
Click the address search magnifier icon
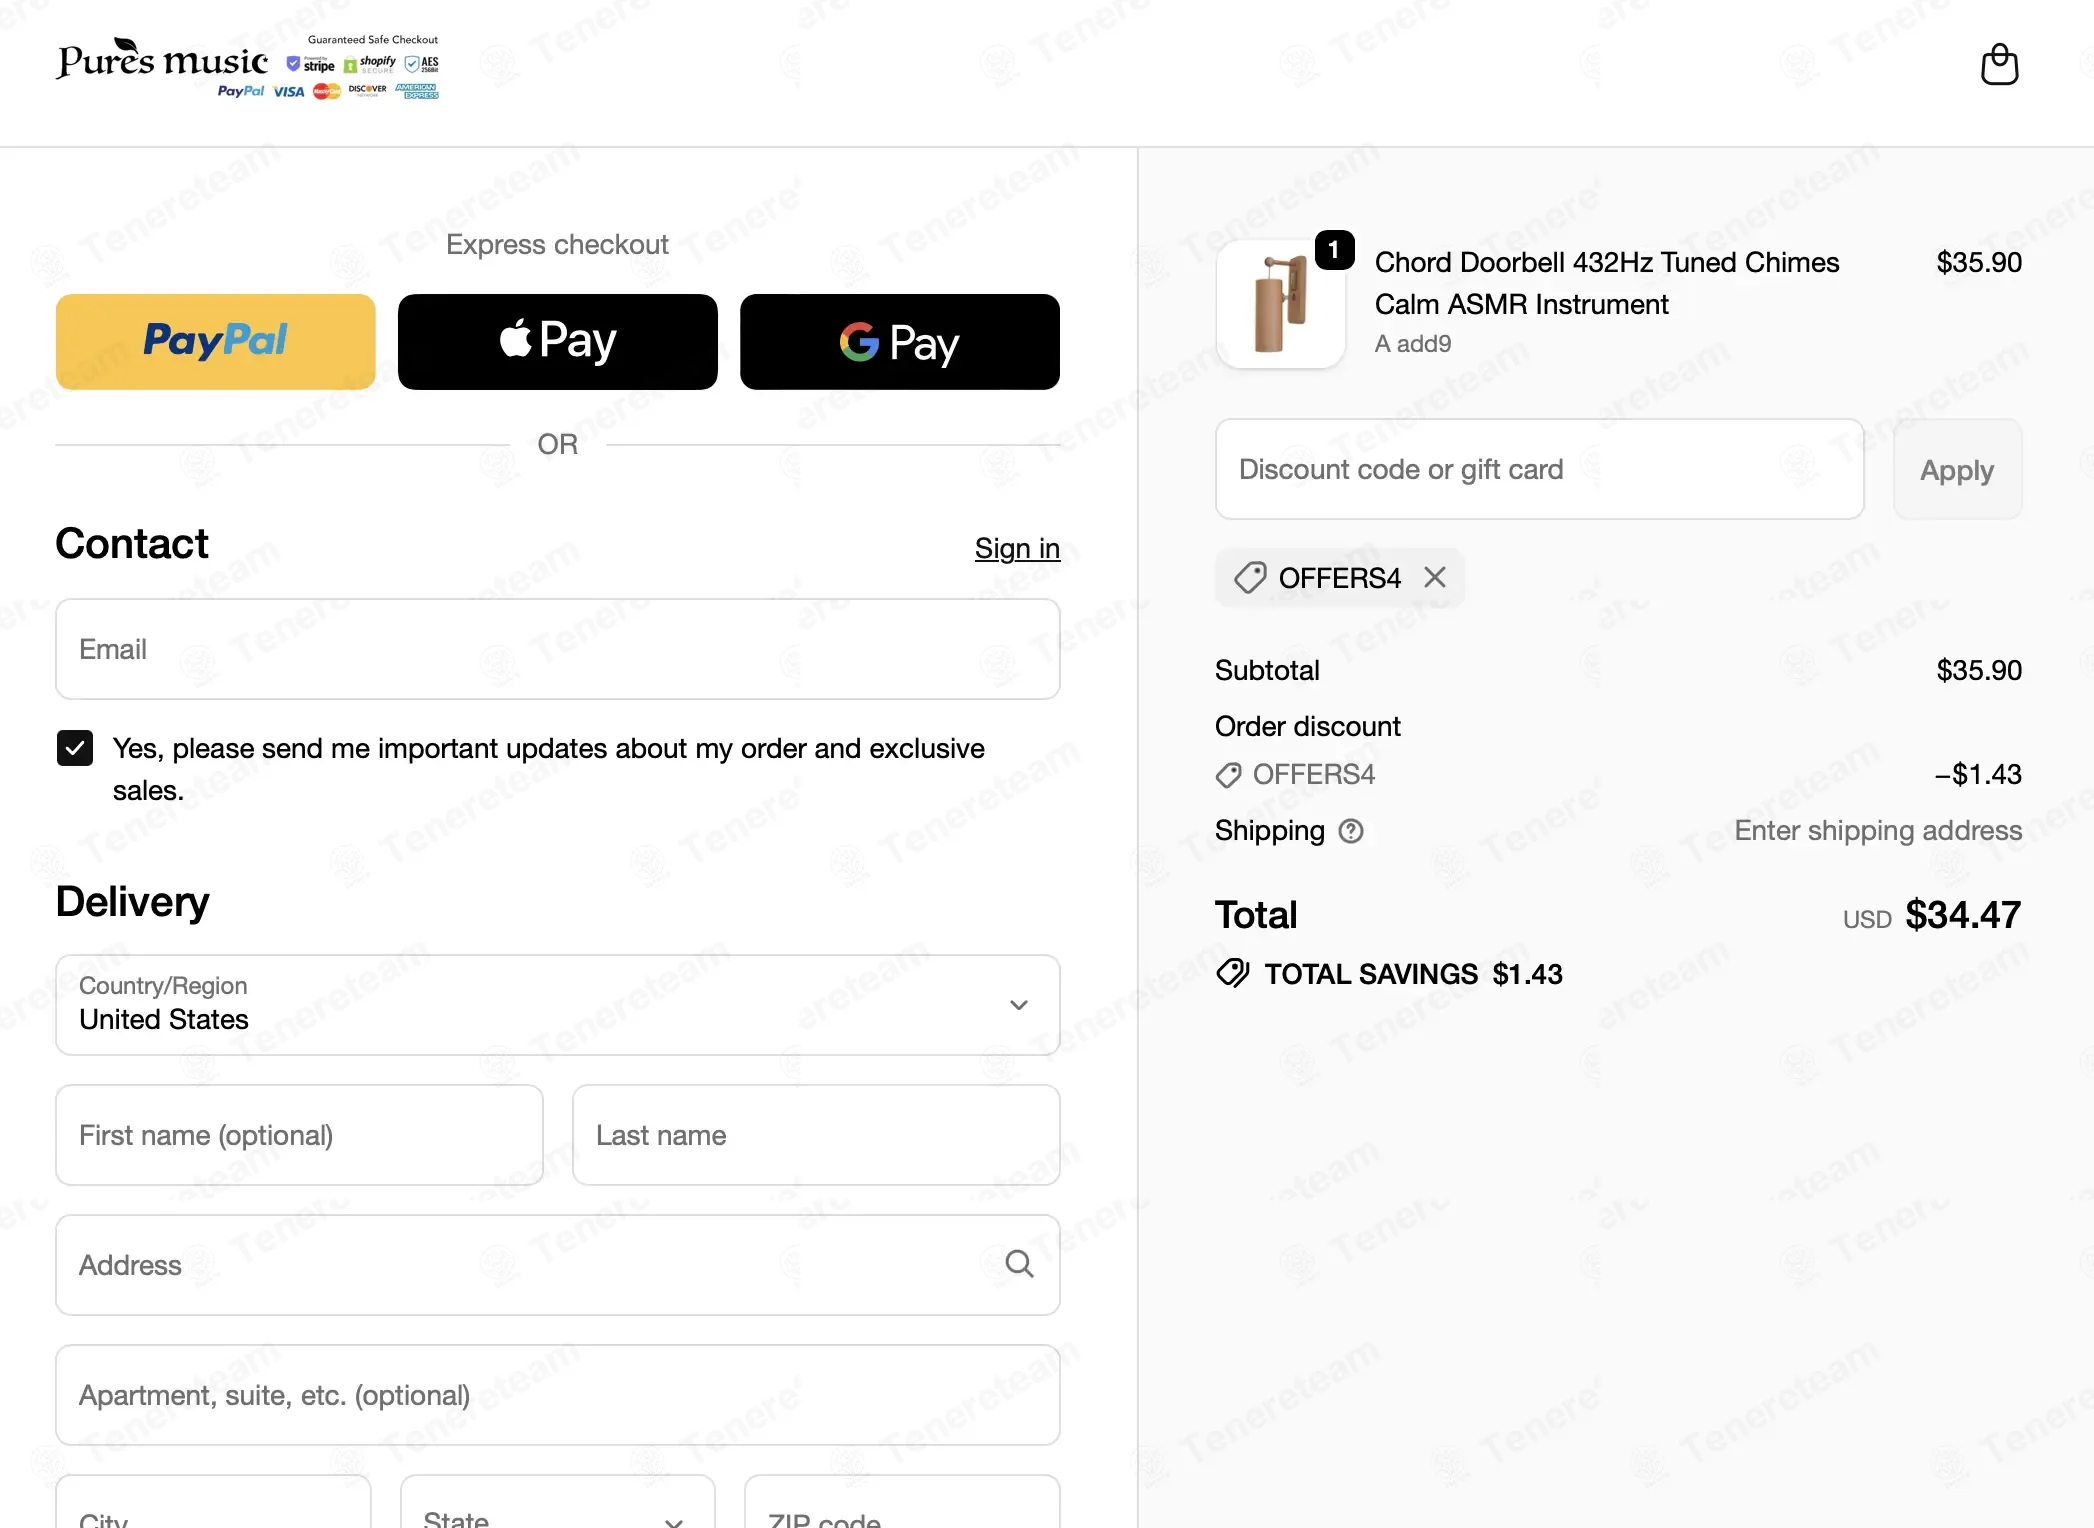tap(1019, 1264)
